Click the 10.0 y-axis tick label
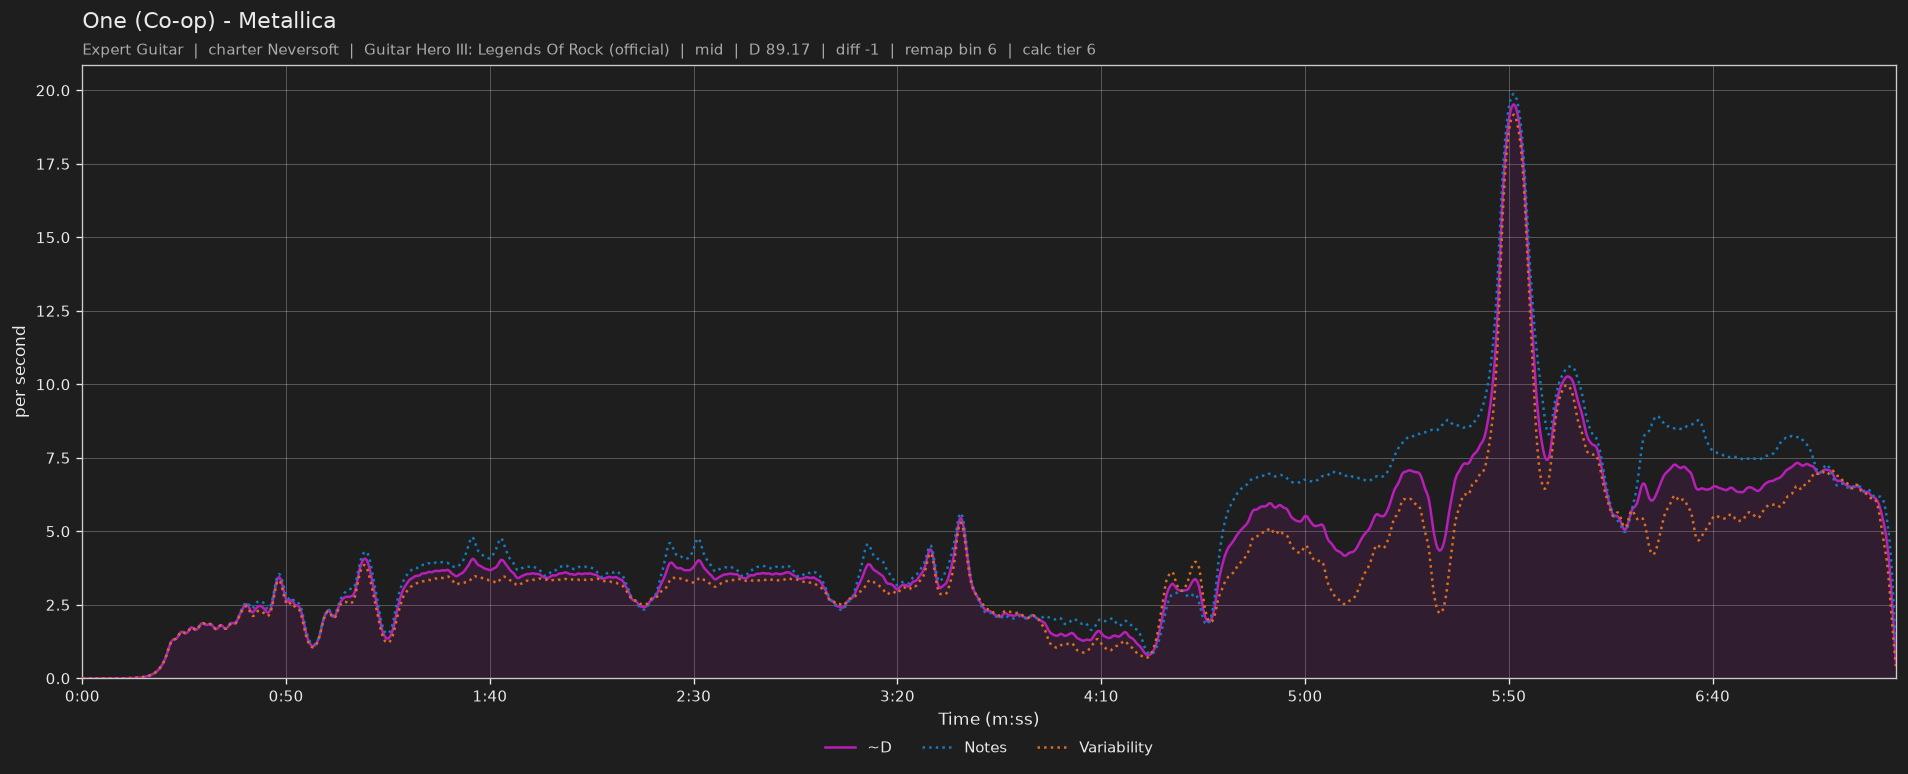 click(x=54, y=385)
